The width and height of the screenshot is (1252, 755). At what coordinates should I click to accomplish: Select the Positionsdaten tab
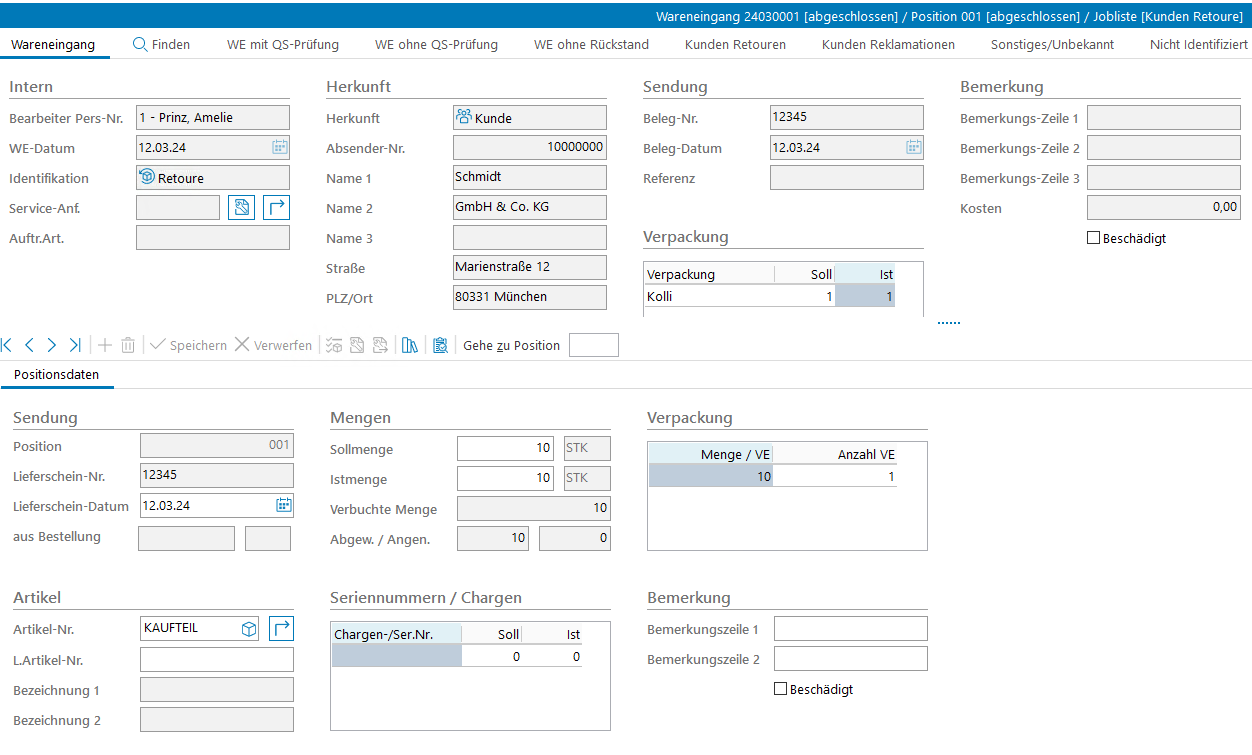pos(57,375)
